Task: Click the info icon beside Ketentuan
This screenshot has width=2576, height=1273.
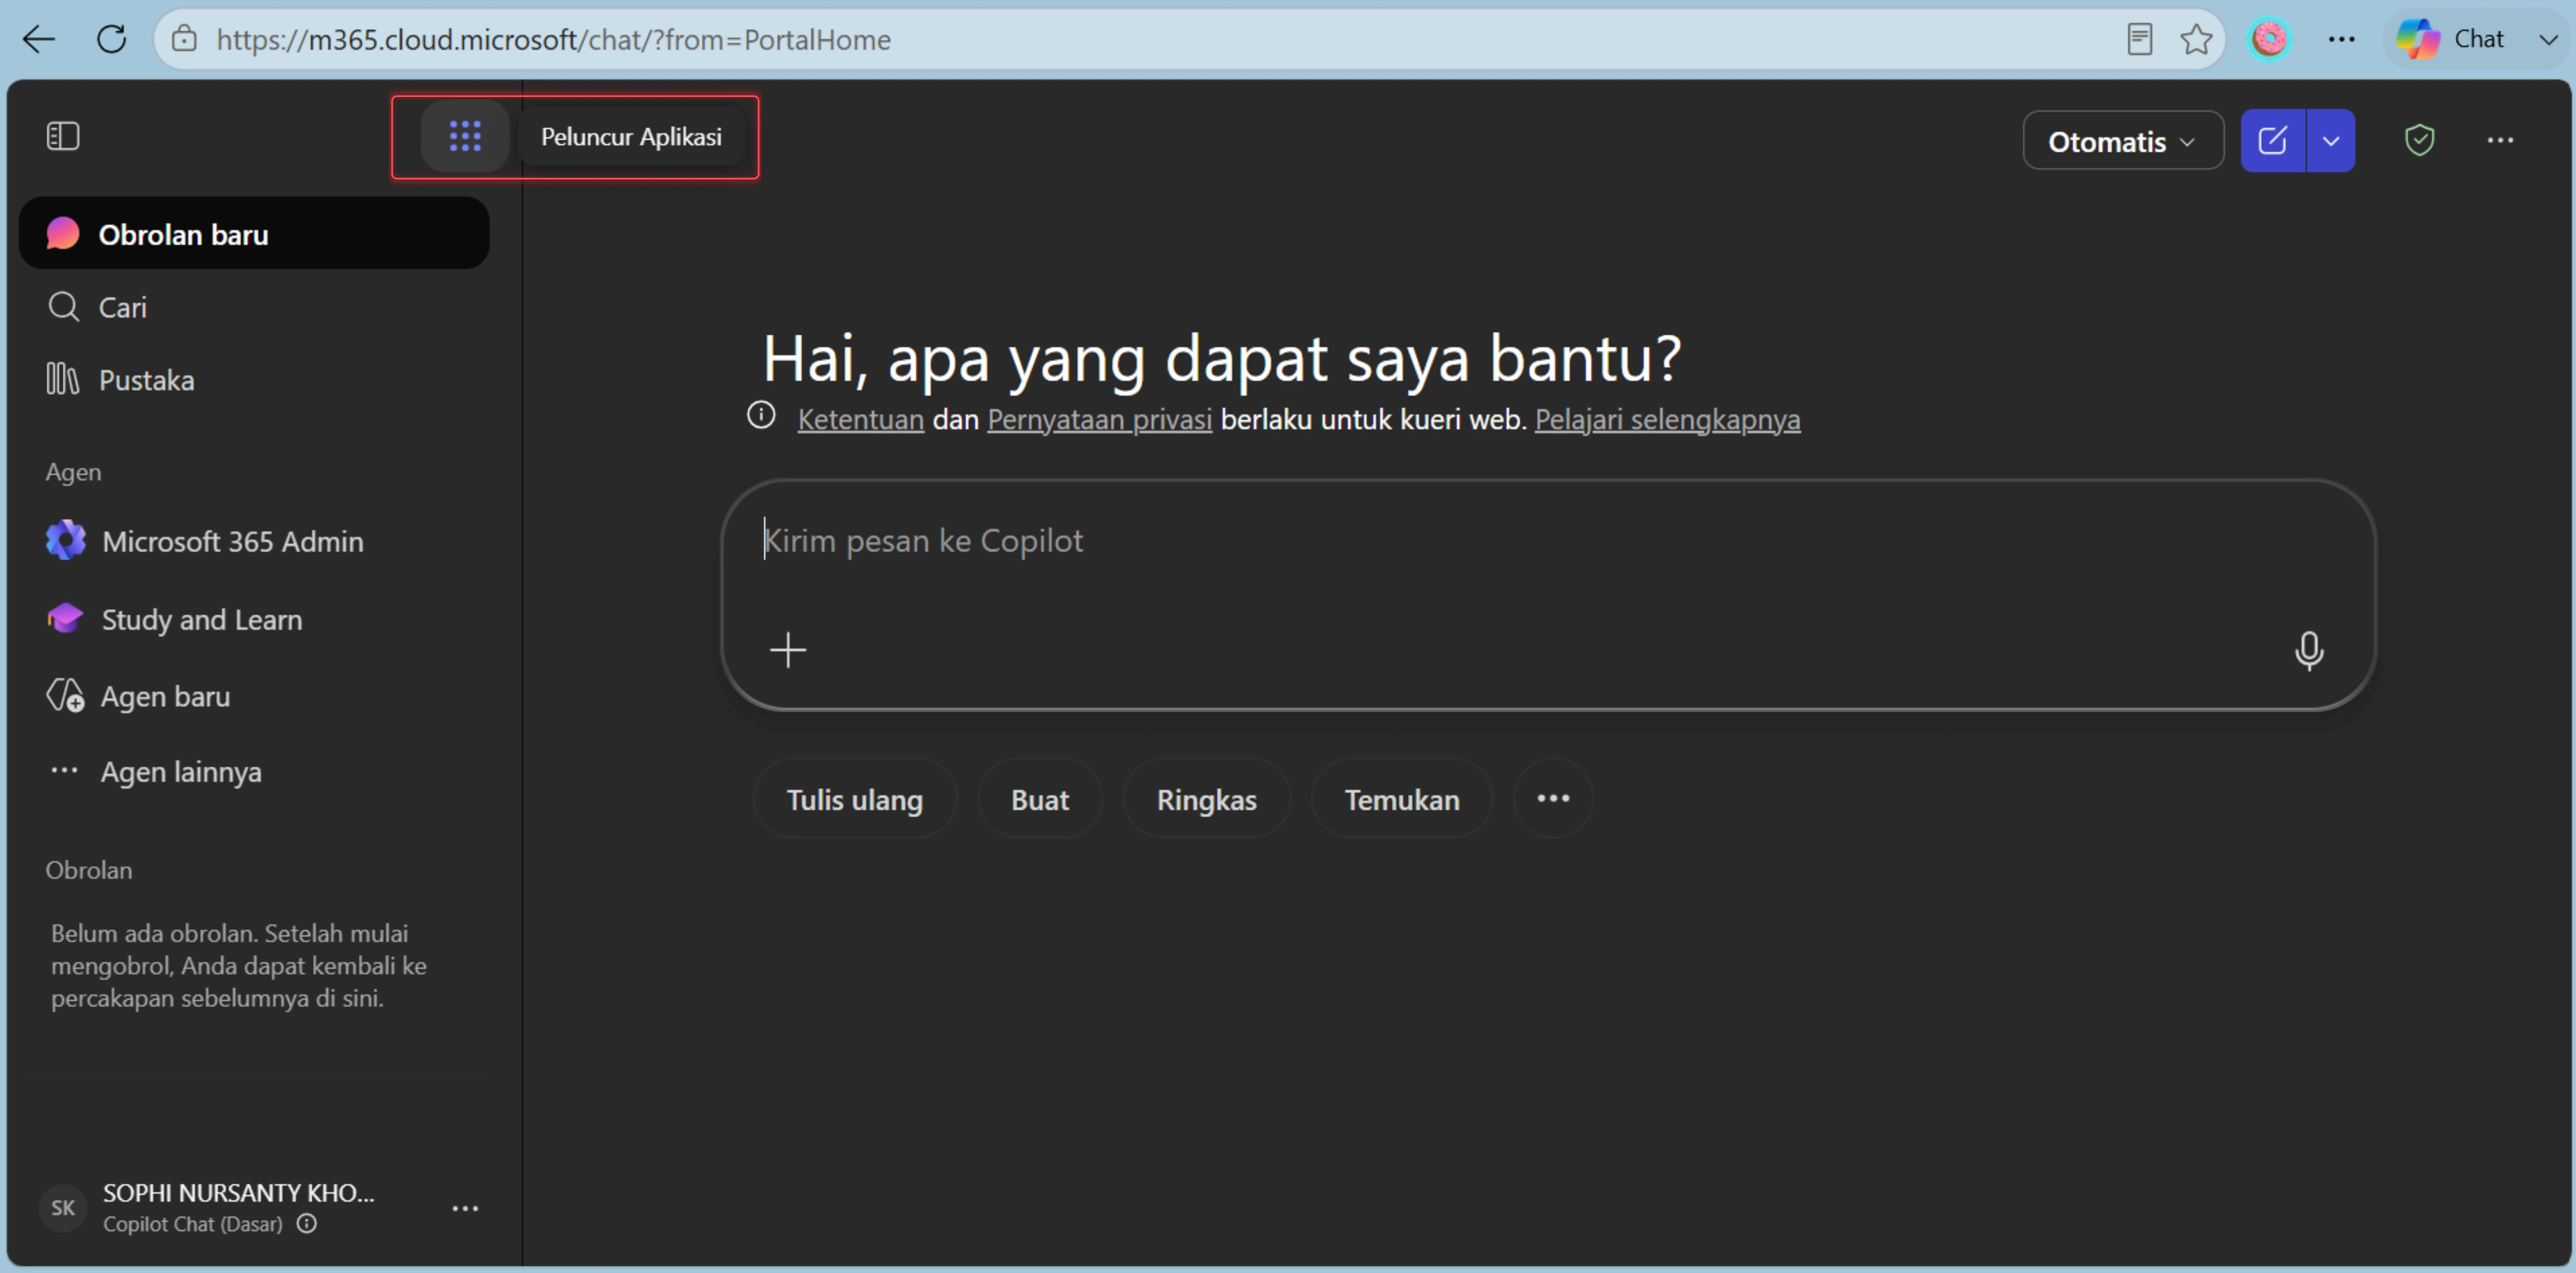Action: [x=761, y=415]
